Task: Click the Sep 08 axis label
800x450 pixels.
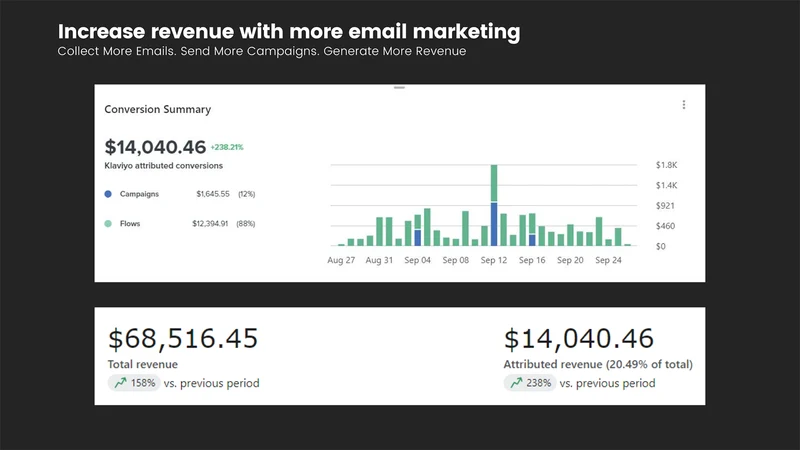Action: click(x=456, y=260)
